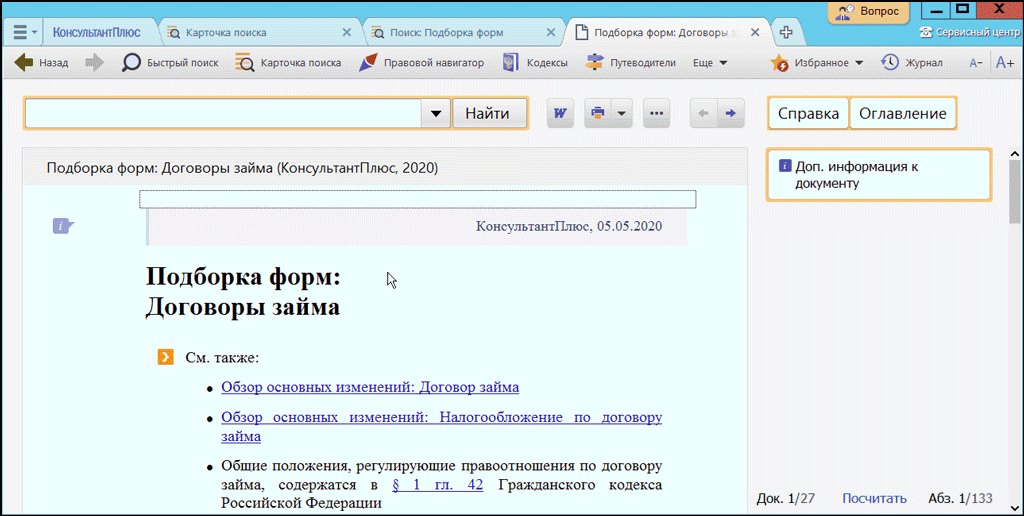Image resolution: width=1024 pixels, height=516 pixels.
Task: Open the Кодексы section
Action: (x=535, y=63)
